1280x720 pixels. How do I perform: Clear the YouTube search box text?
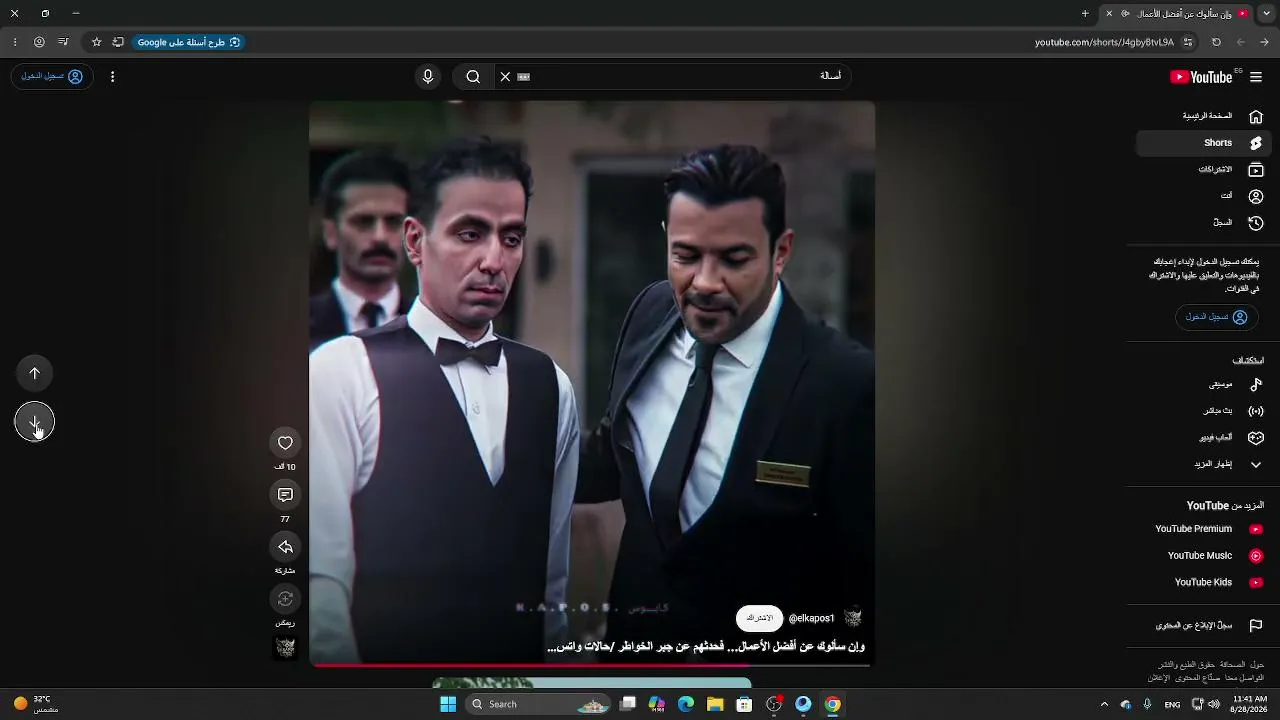505,77
